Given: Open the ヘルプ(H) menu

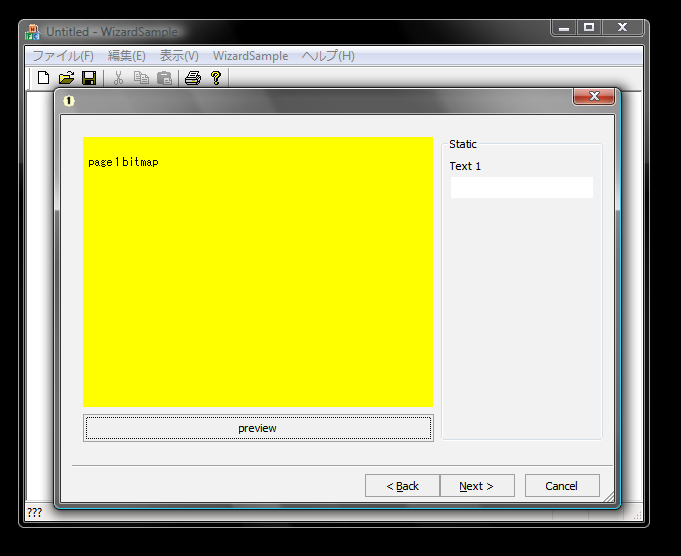Looking at the screenshot, I should [328, 56].
